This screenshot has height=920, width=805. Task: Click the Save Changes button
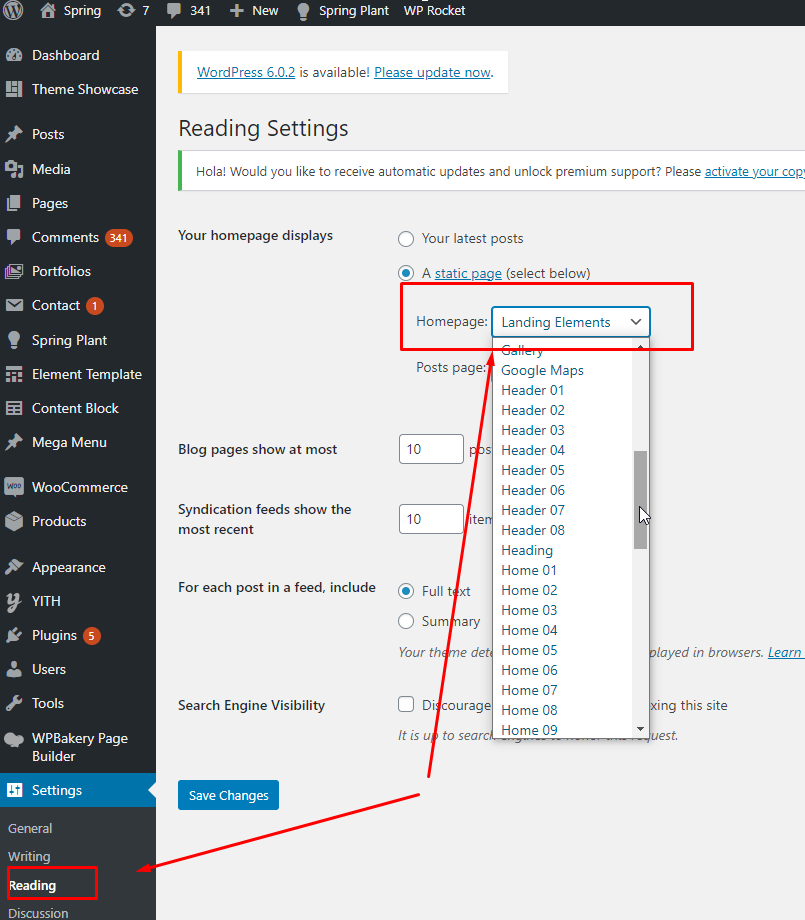pos(228,795)
